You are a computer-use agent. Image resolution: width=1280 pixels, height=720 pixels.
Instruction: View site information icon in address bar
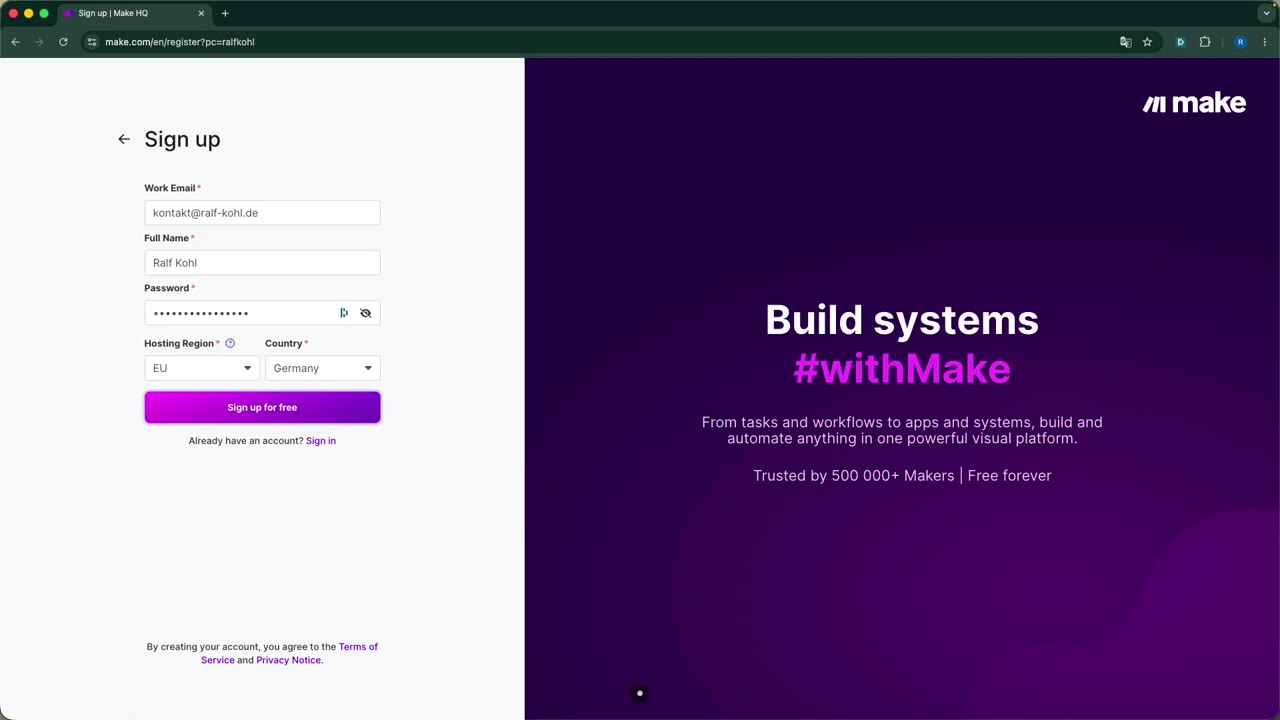click(91, 42)
